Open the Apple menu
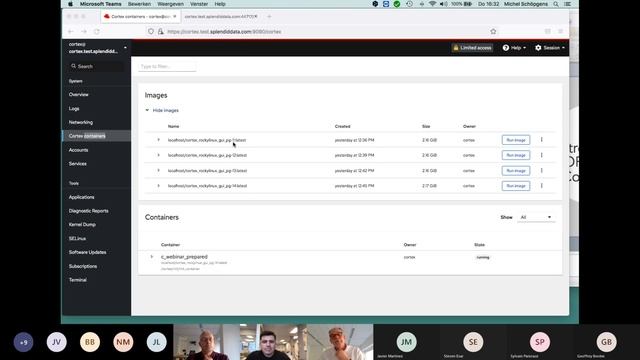This screenshot has width=640, height=360. point(70,4)
